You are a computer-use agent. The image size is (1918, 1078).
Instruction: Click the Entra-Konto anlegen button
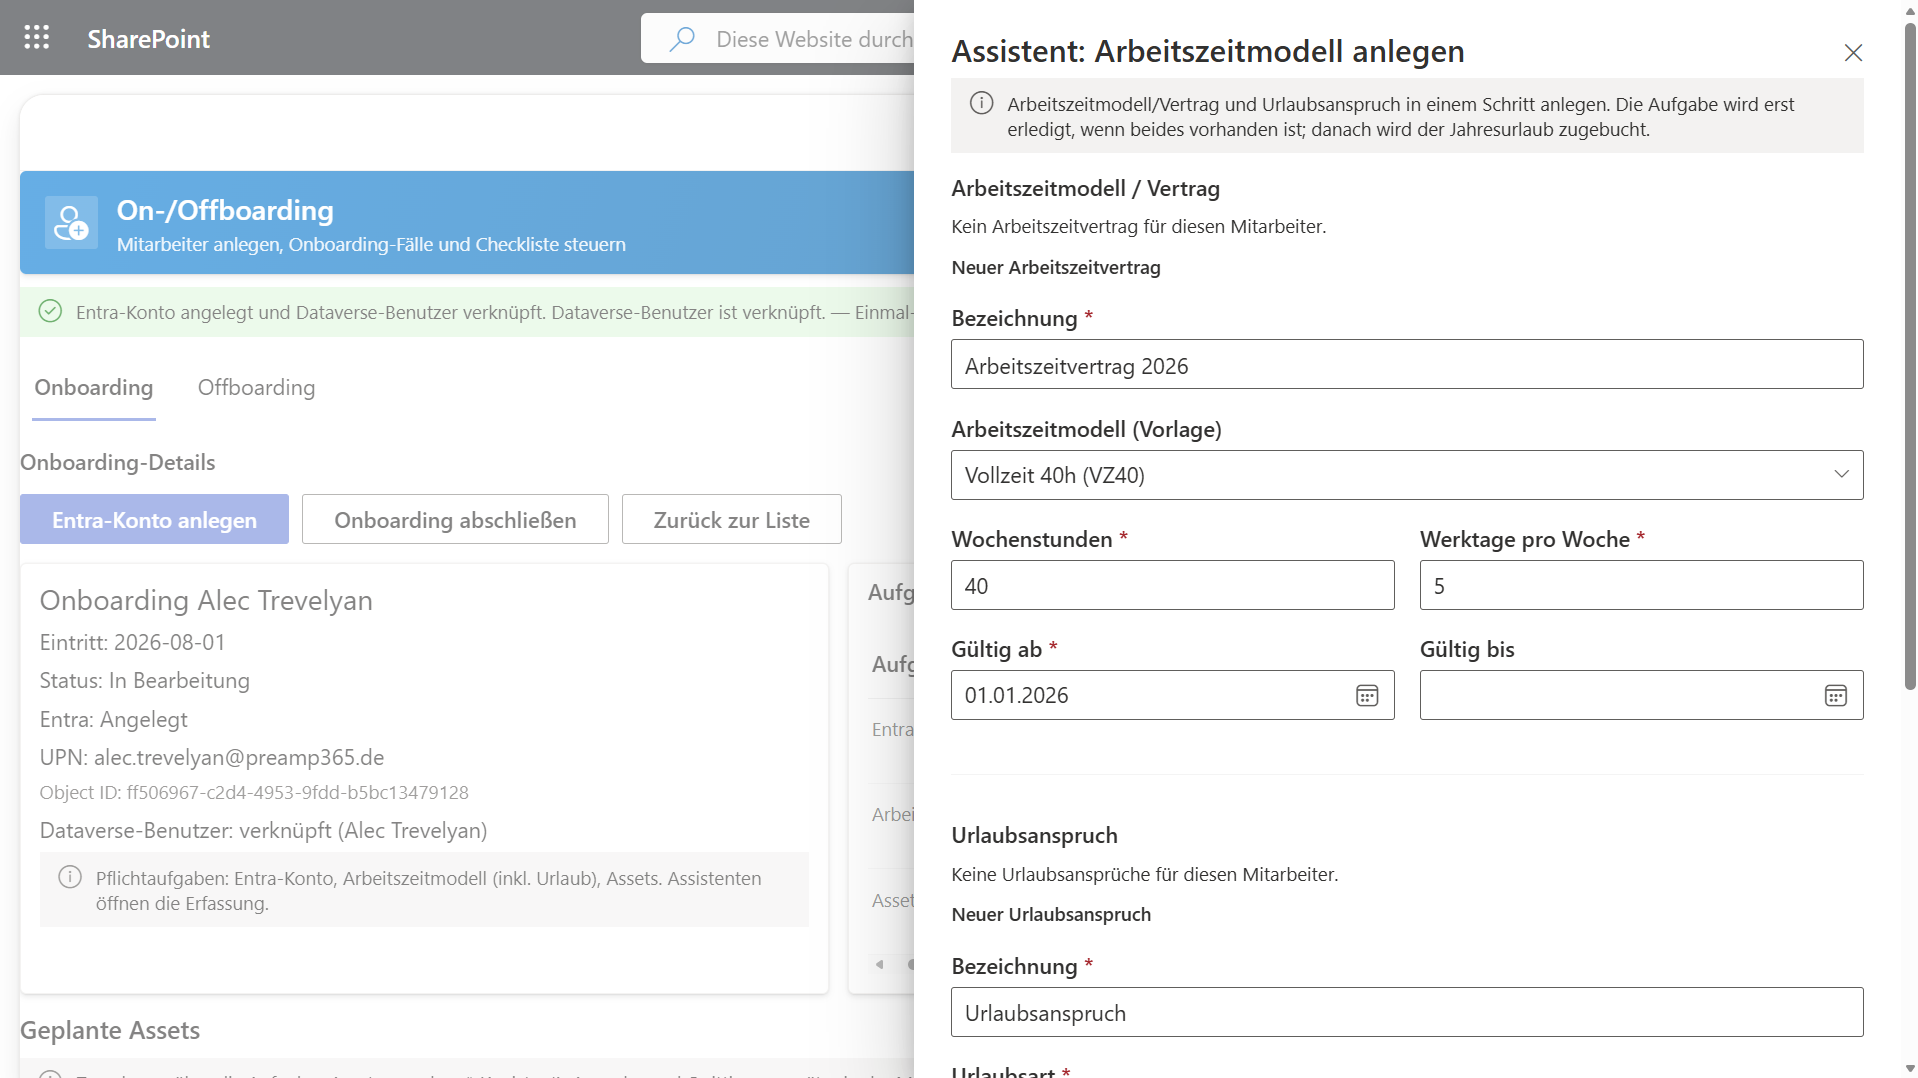[x=154, y=519]
